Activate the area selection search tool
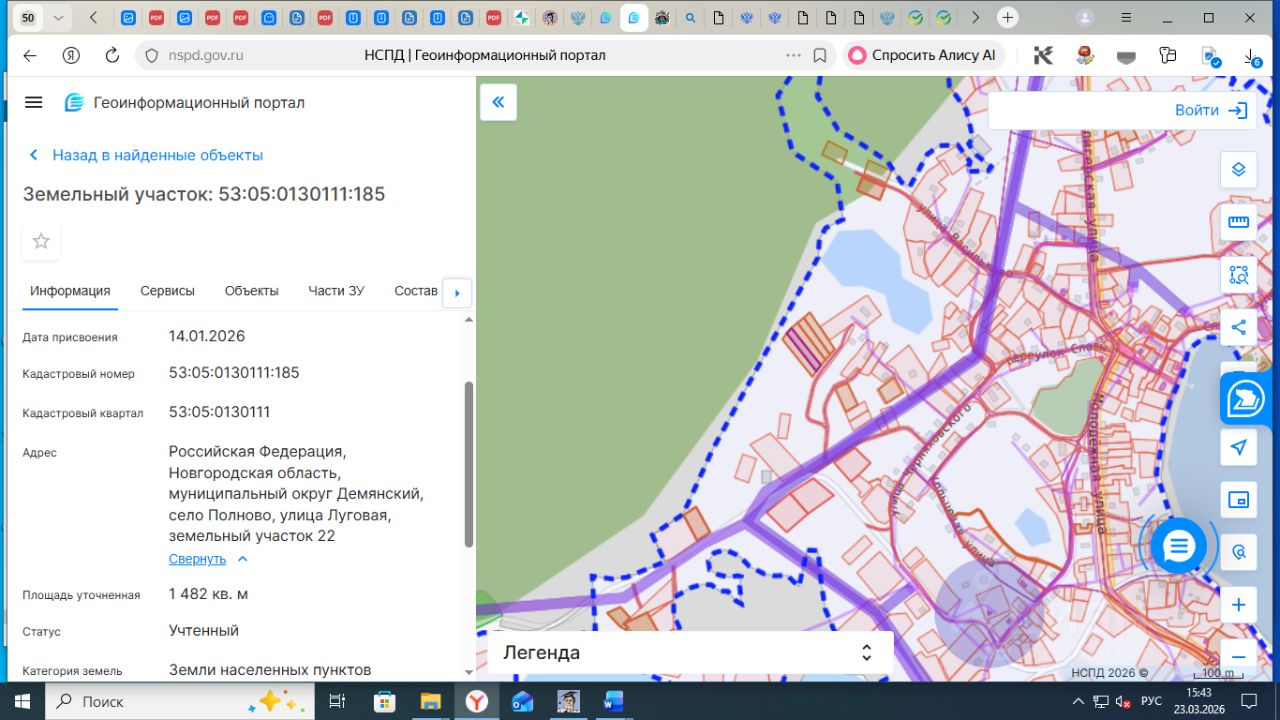 1238,275
